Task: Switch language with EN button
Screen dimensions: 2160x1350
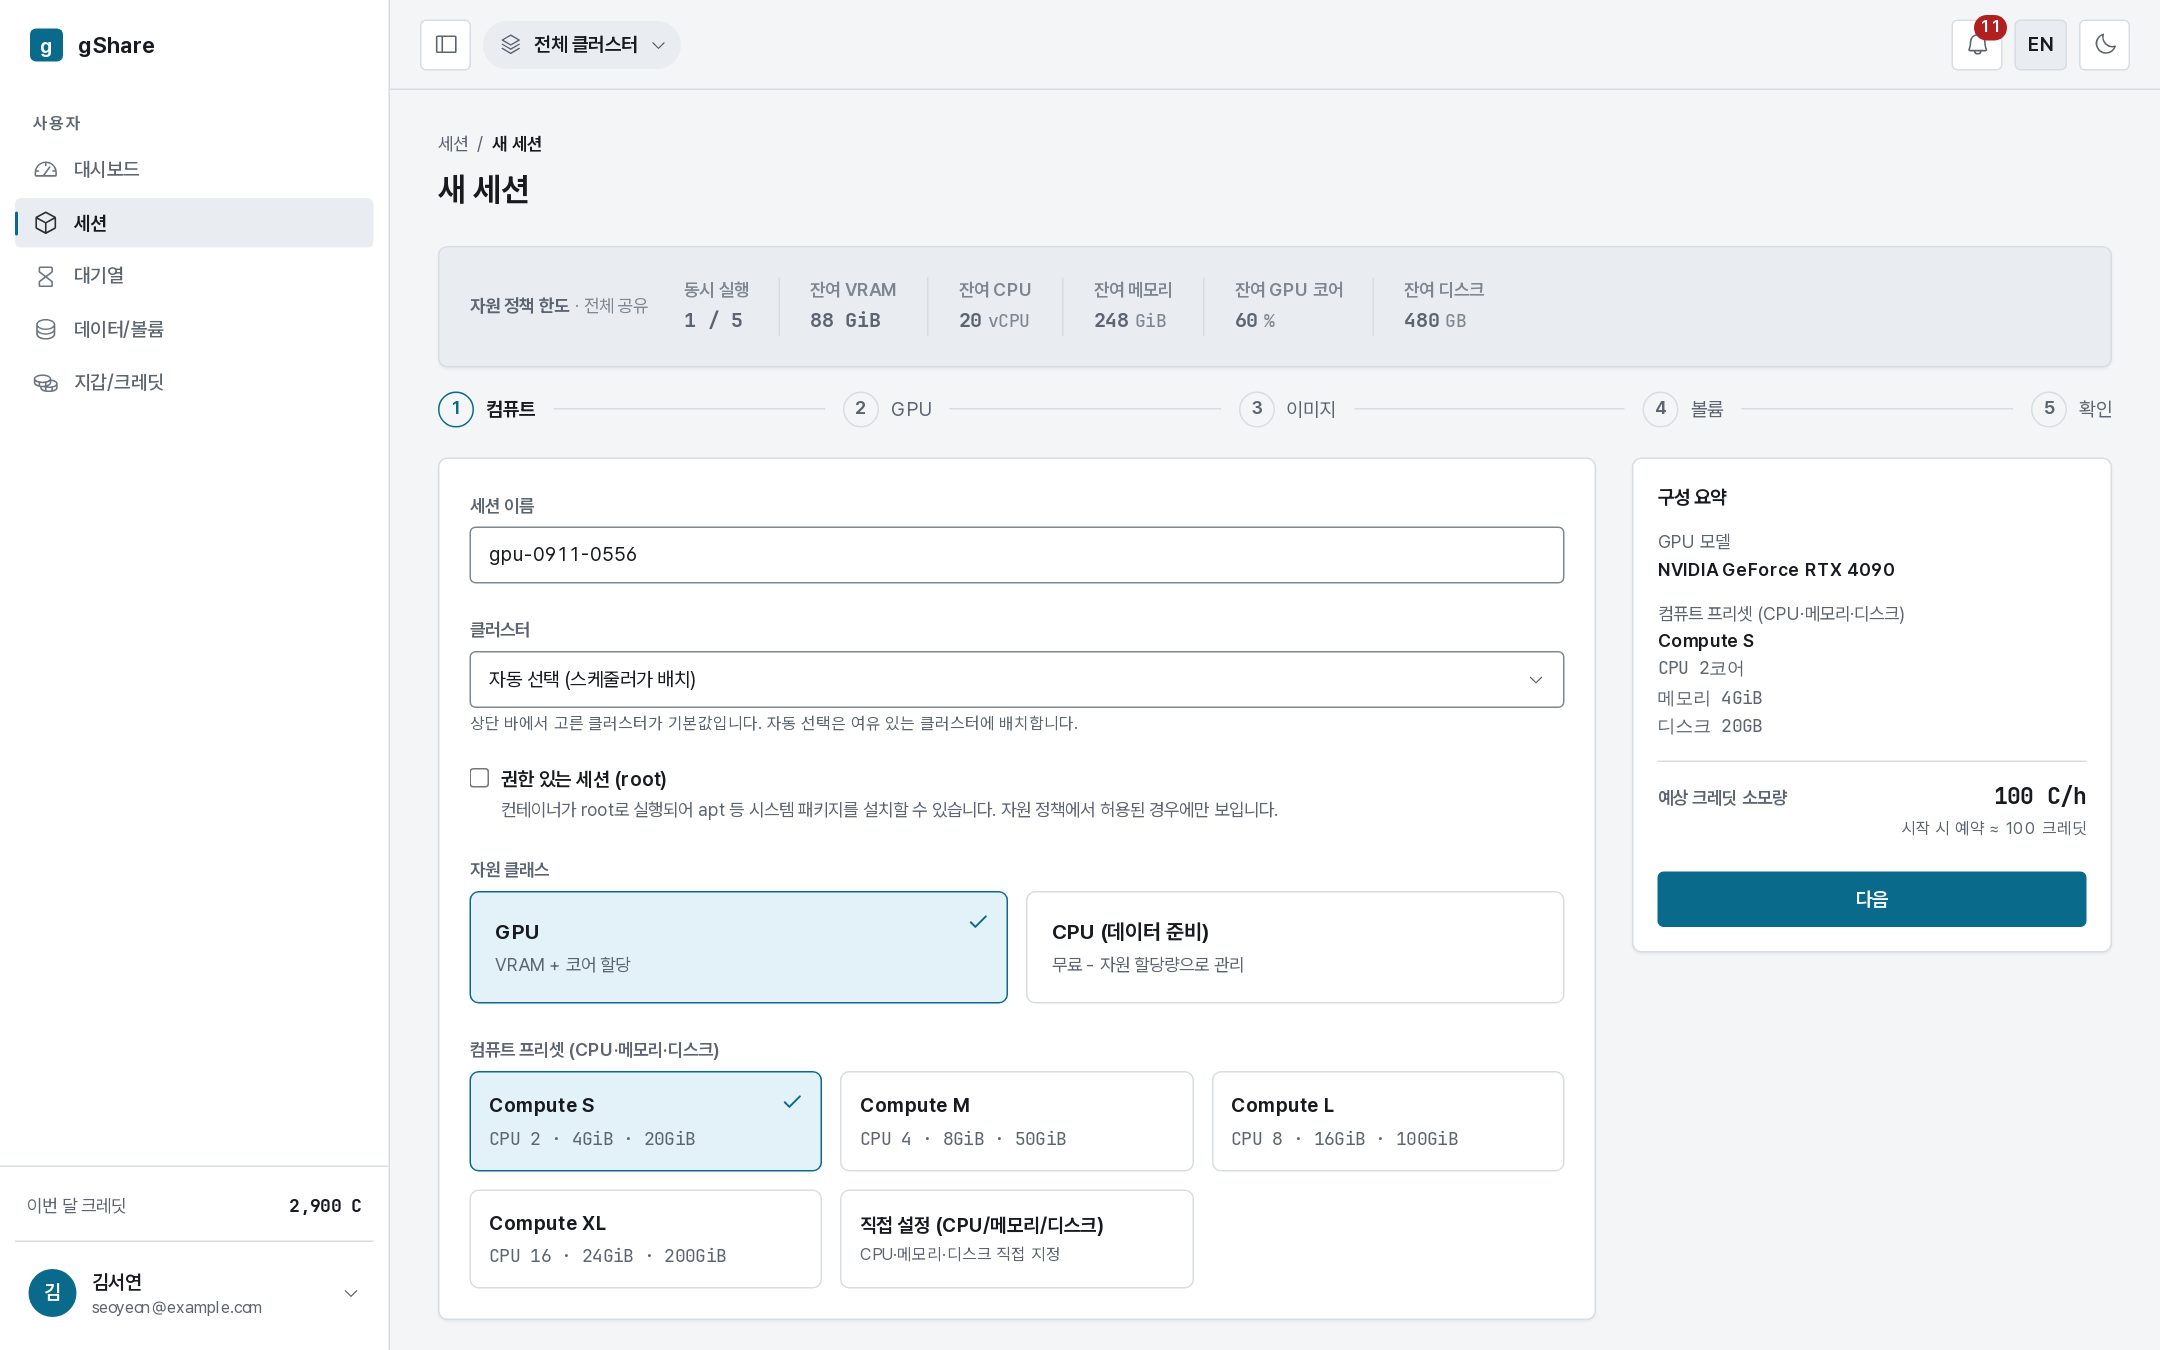Action: click(2040, 45)
